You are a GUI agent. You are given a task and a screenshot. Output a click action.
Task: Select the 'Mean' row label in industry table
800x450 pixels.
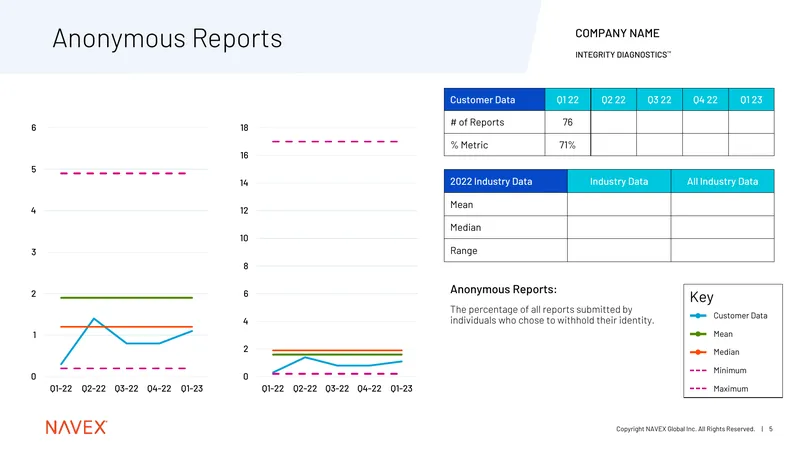click(462, 205)
